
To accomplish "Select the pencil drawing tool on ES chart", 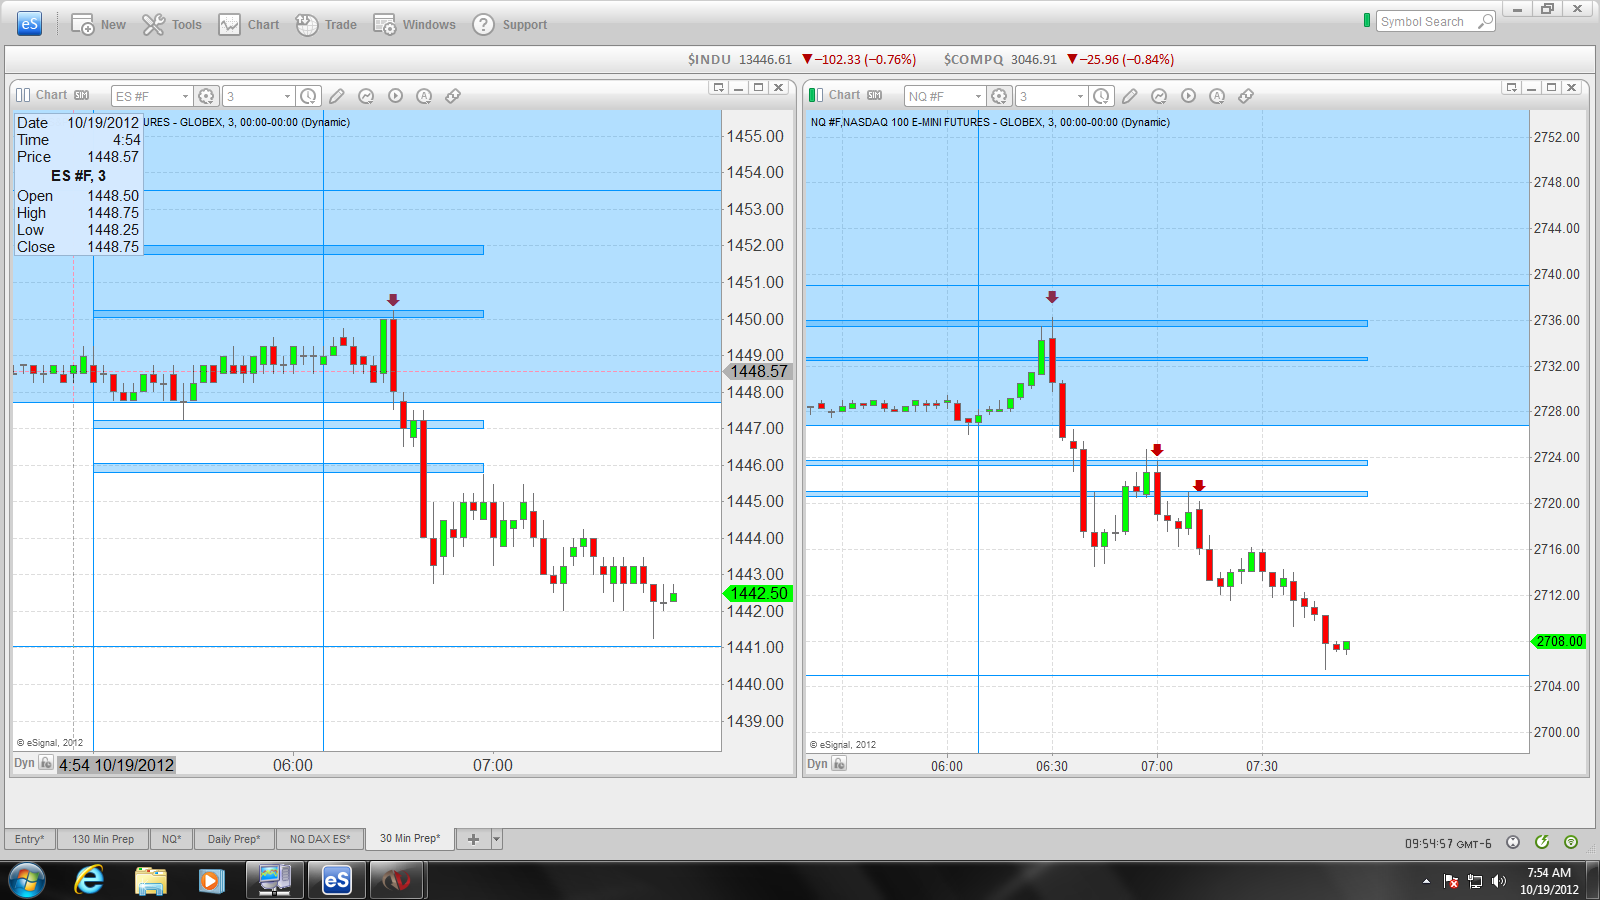I will click(337, 96).
